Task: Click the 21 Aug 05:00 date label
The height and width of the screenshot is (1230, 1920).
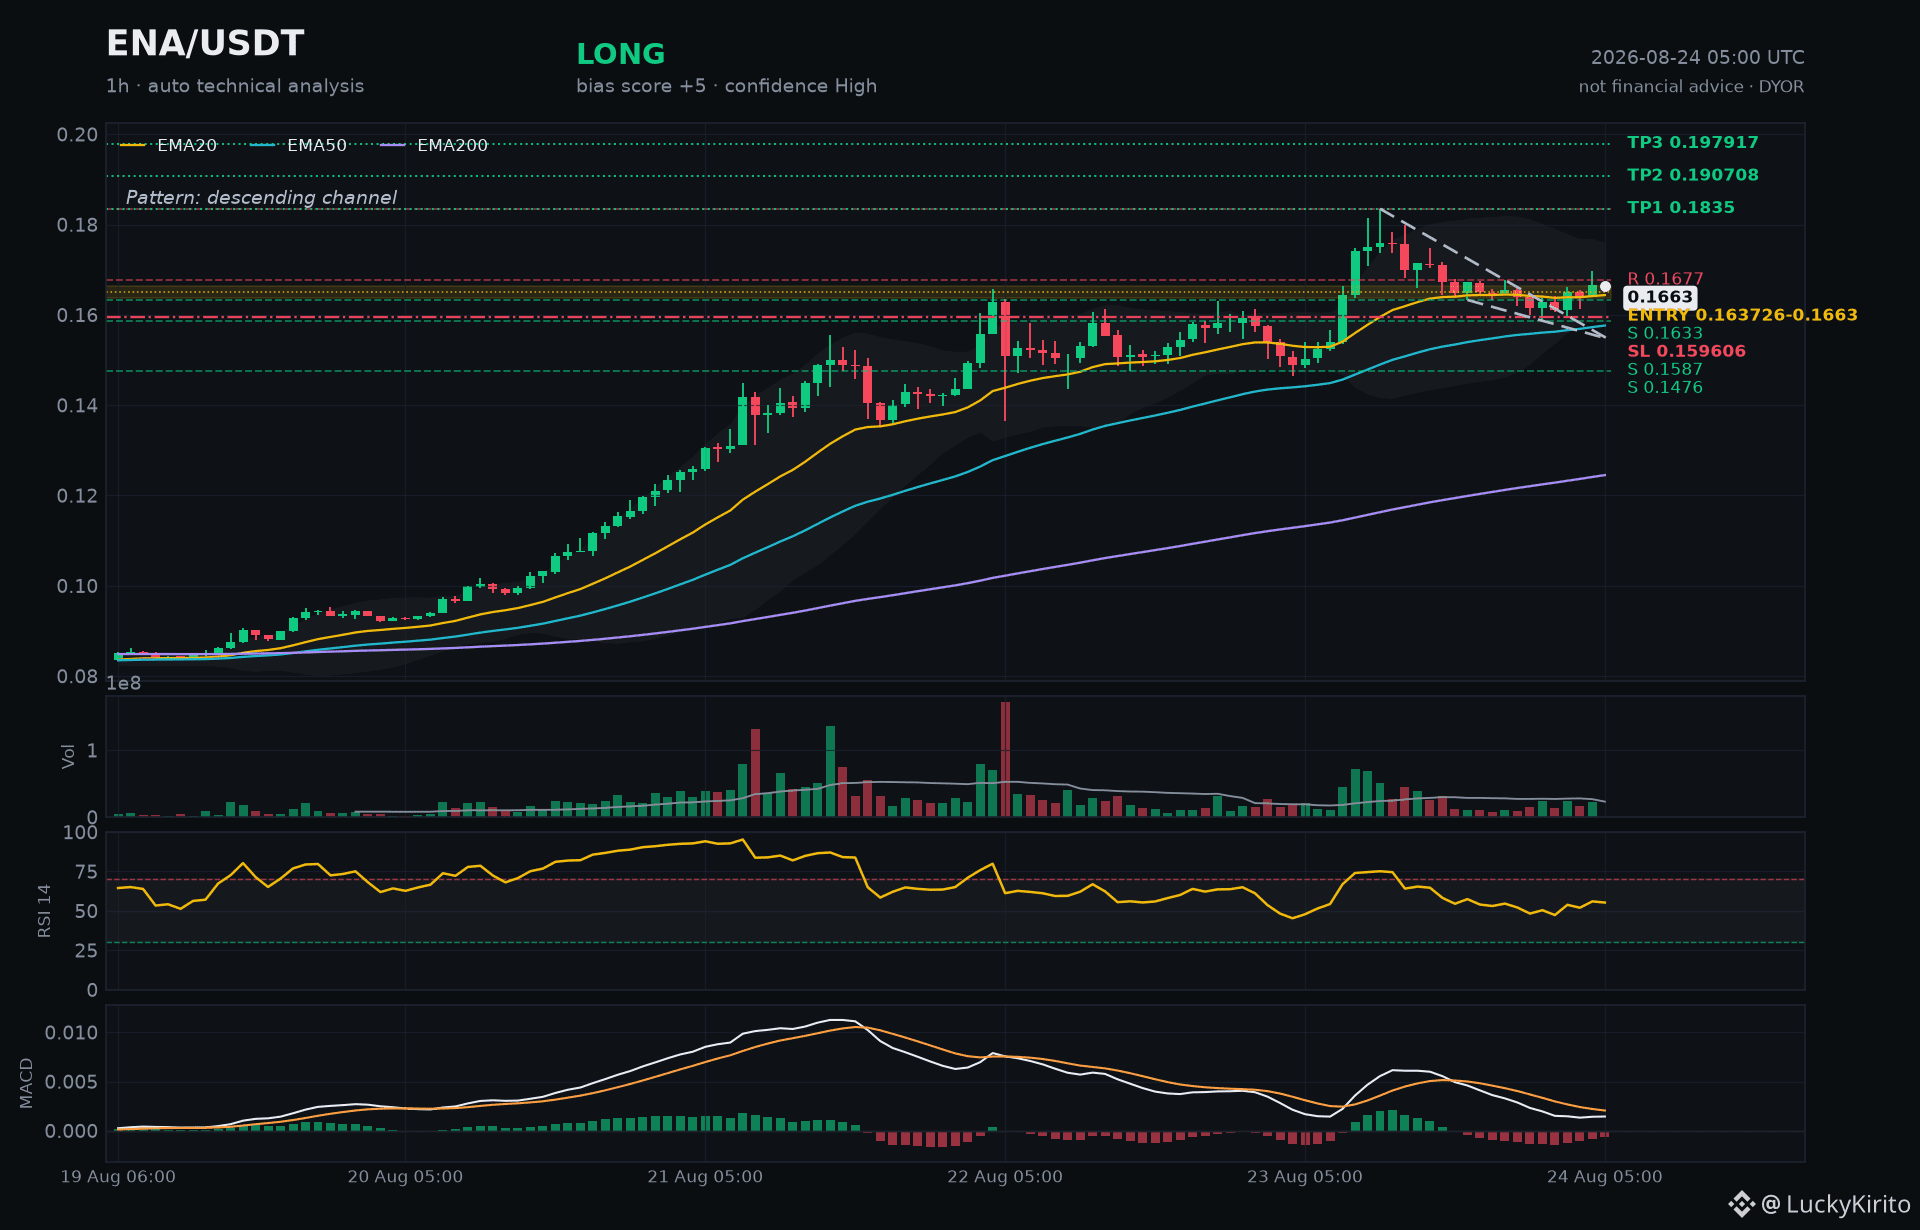Action: [x=705, y=1177]
